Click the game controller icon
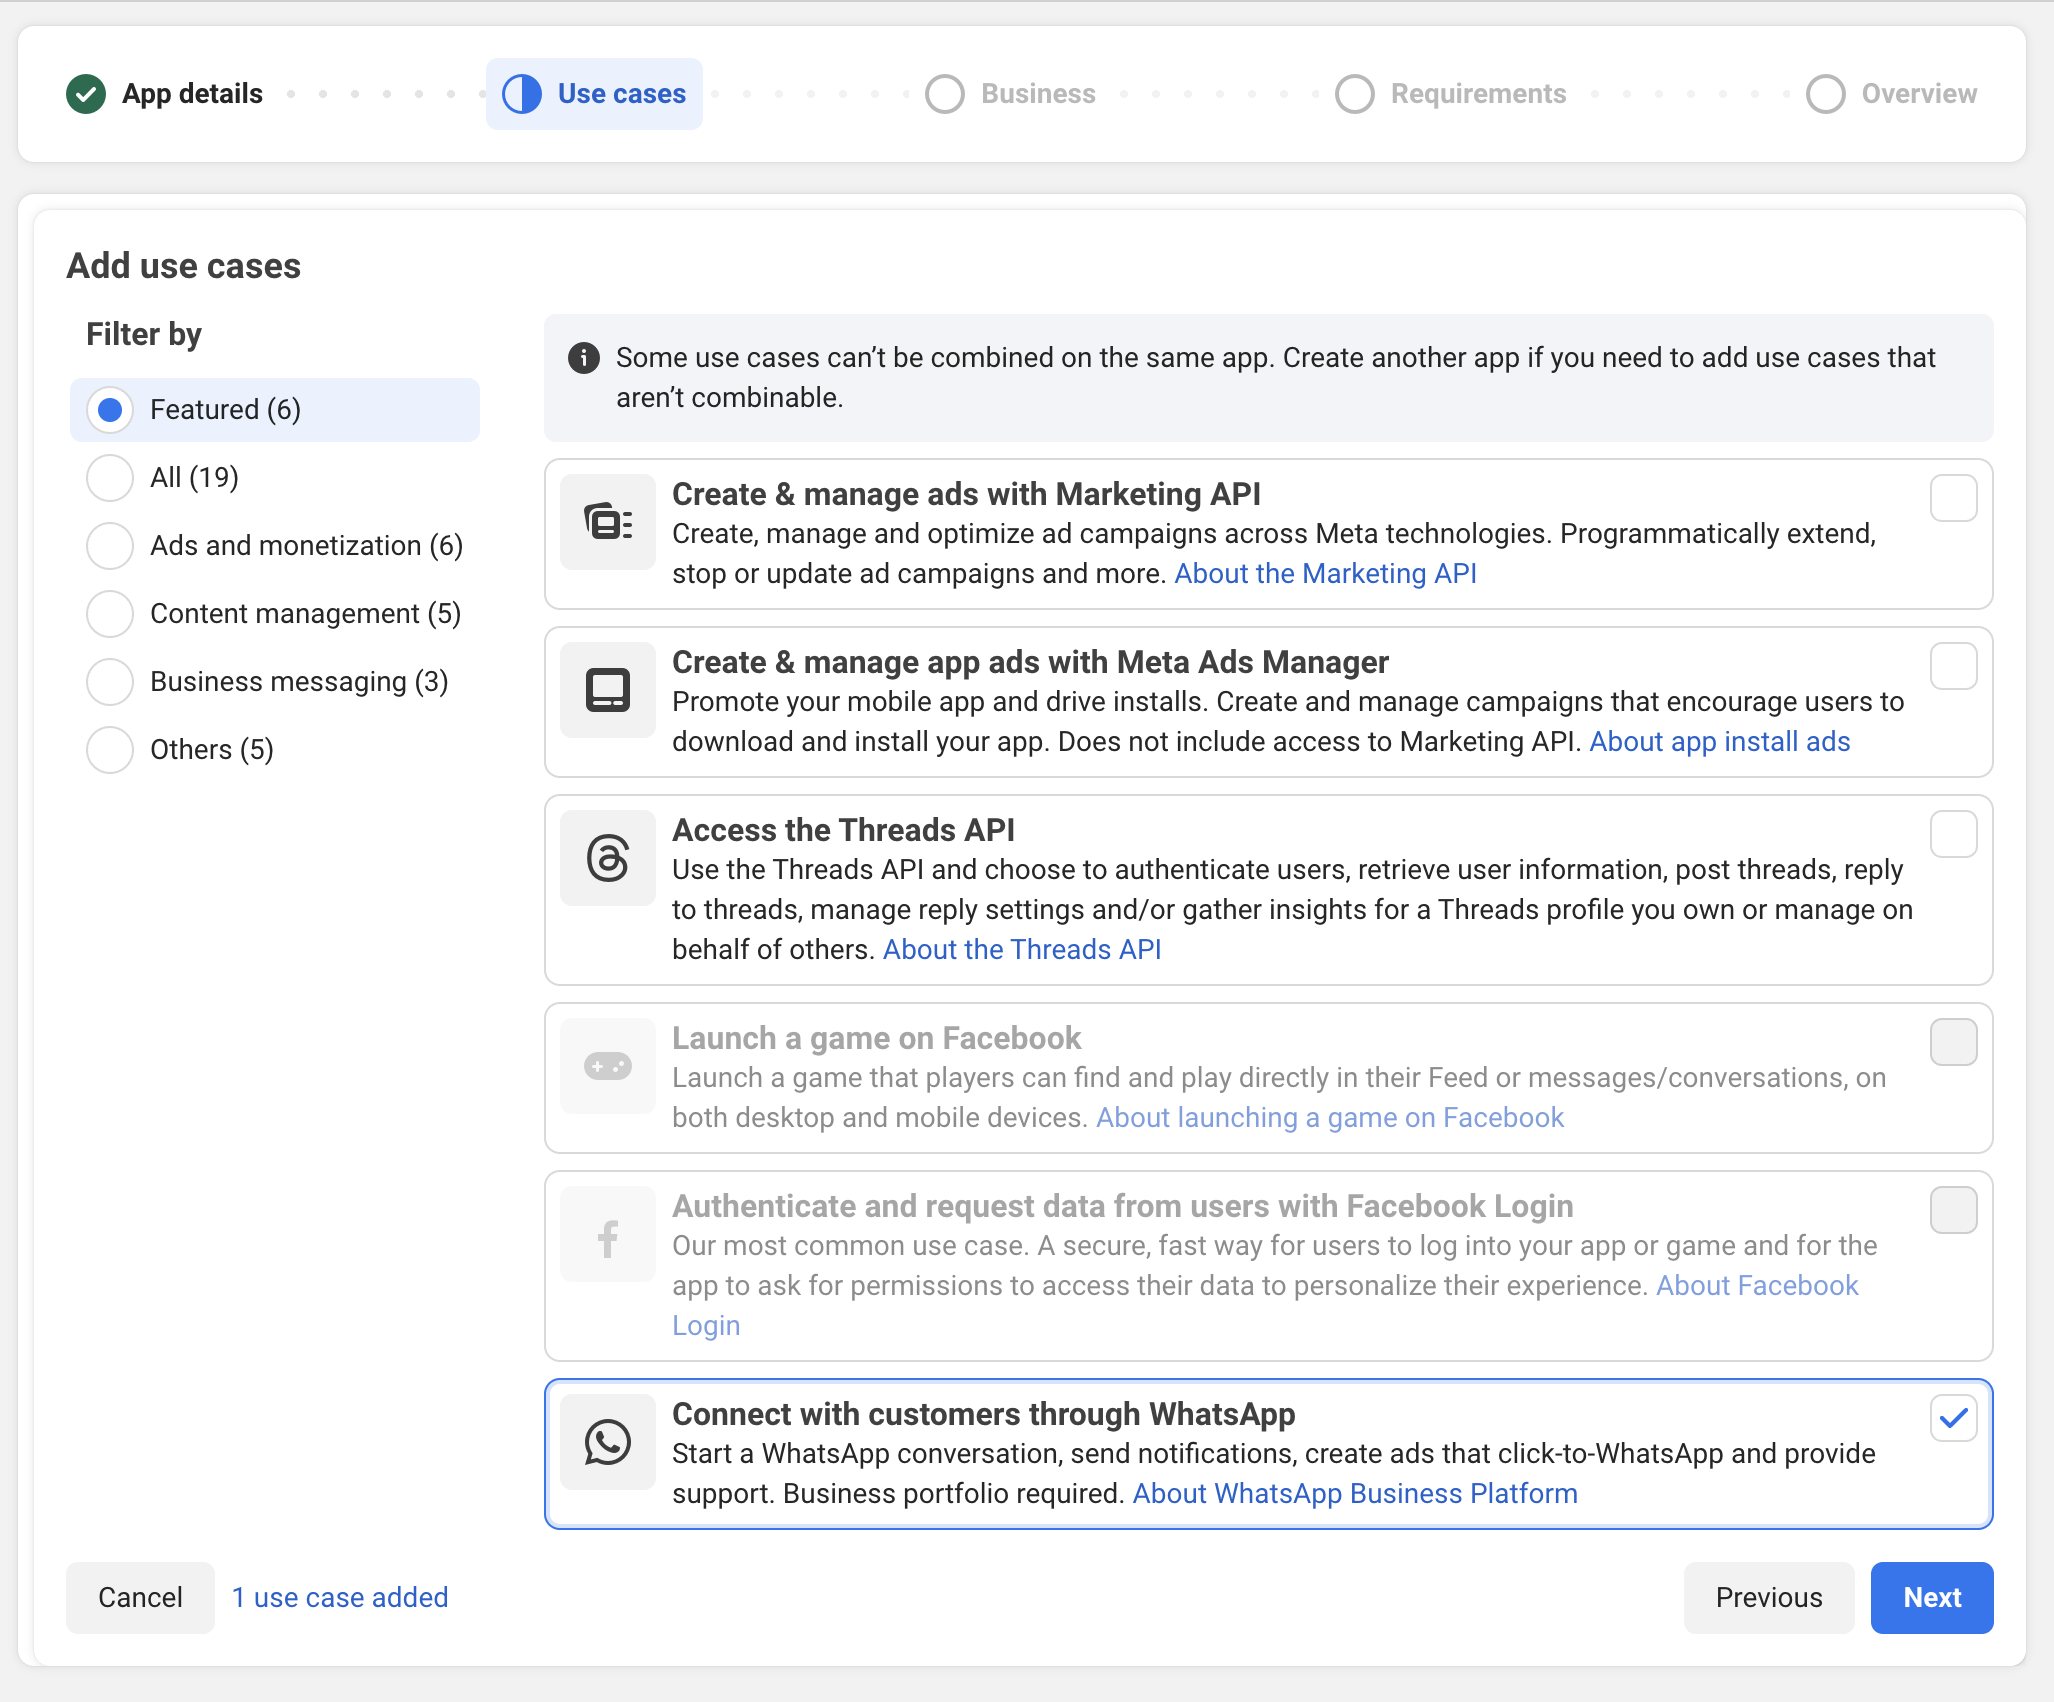The image size is (2054, 1702). pyautogui.click(x=607, y=1066)
